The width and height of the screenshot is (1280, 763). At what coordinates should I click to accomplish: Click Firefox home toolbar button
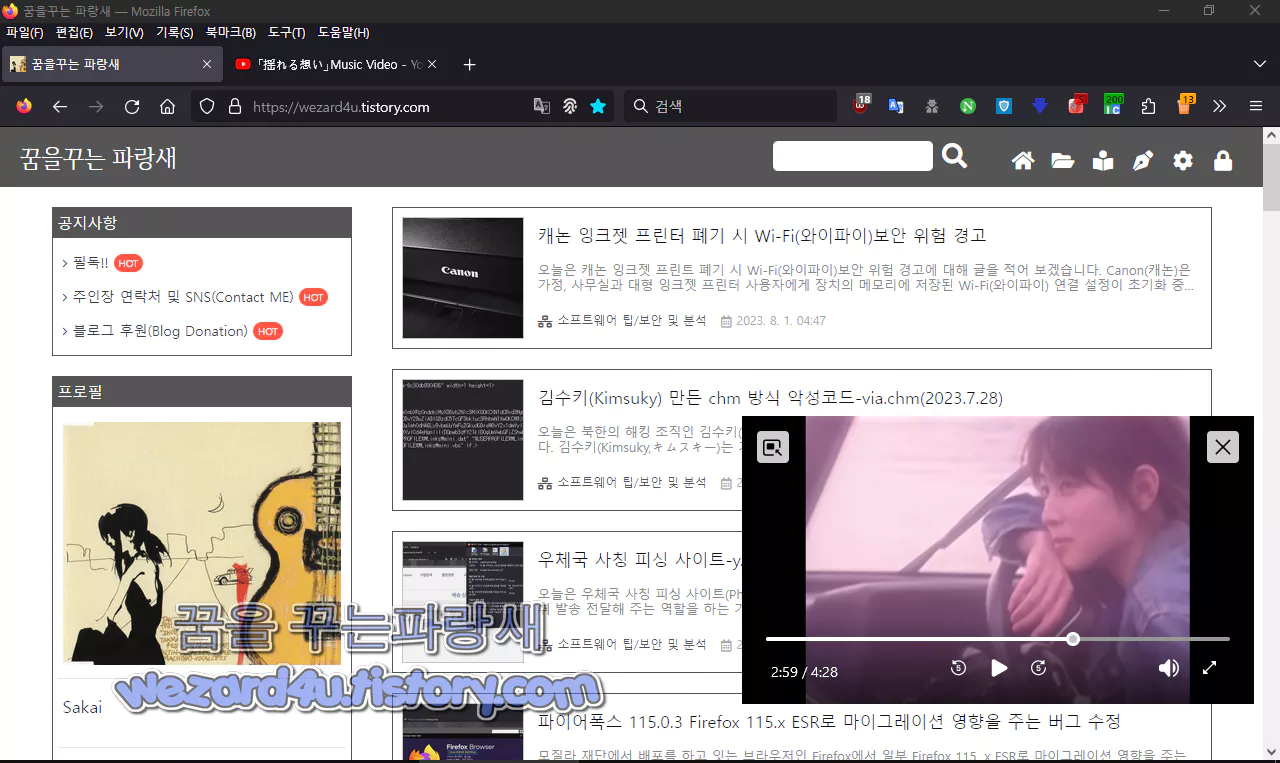click(168, 106)
